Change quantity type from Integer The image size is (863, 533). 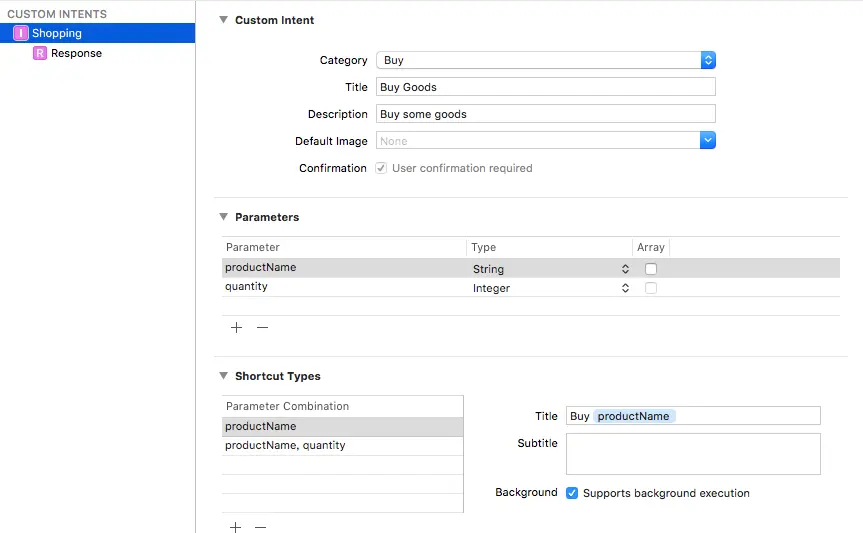tap(551, 288)
